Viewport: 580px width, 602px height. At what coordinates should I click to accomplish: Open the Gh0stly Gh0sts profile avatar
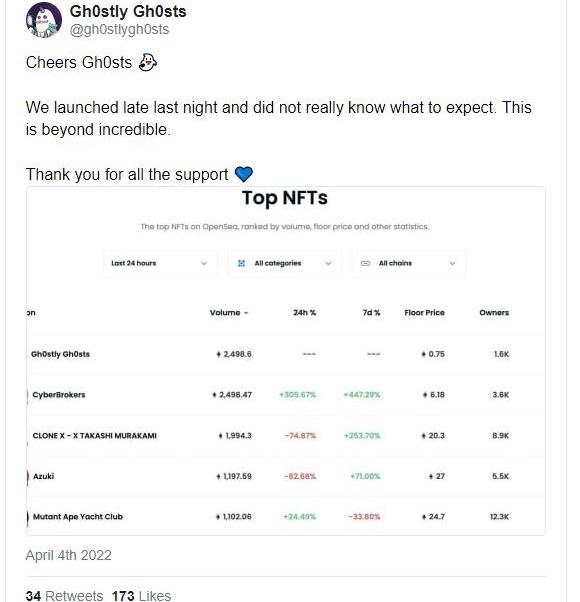click(44, 20)
